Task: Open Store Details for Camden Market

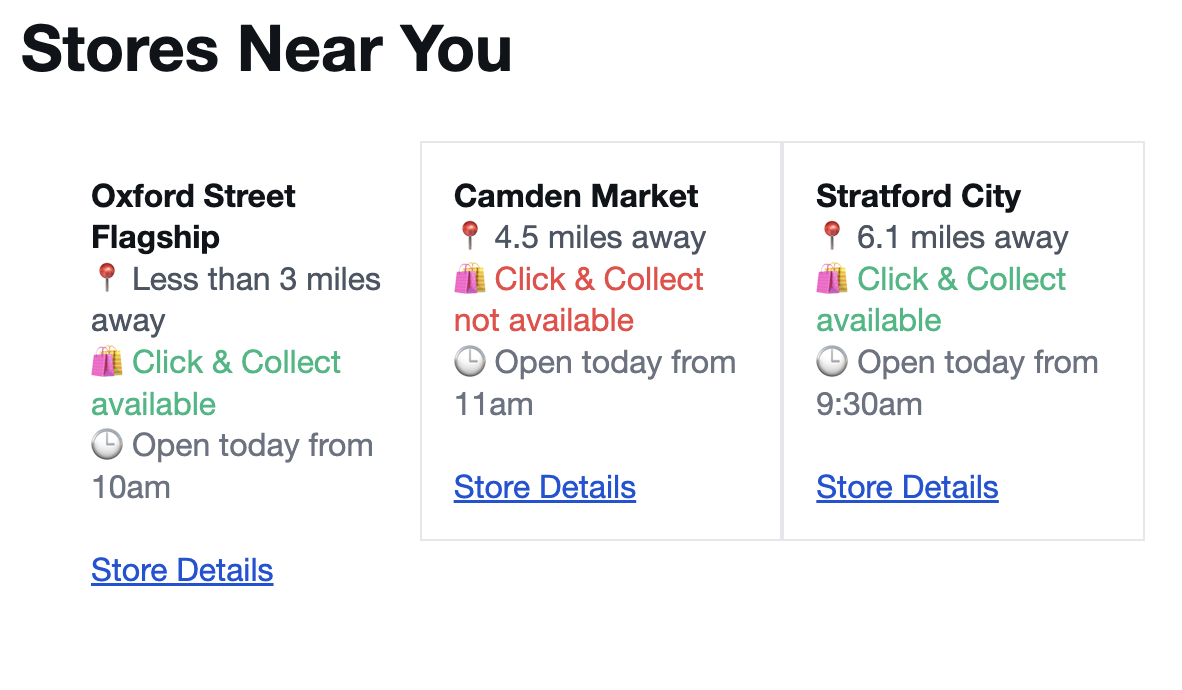Action: point(545,487)
